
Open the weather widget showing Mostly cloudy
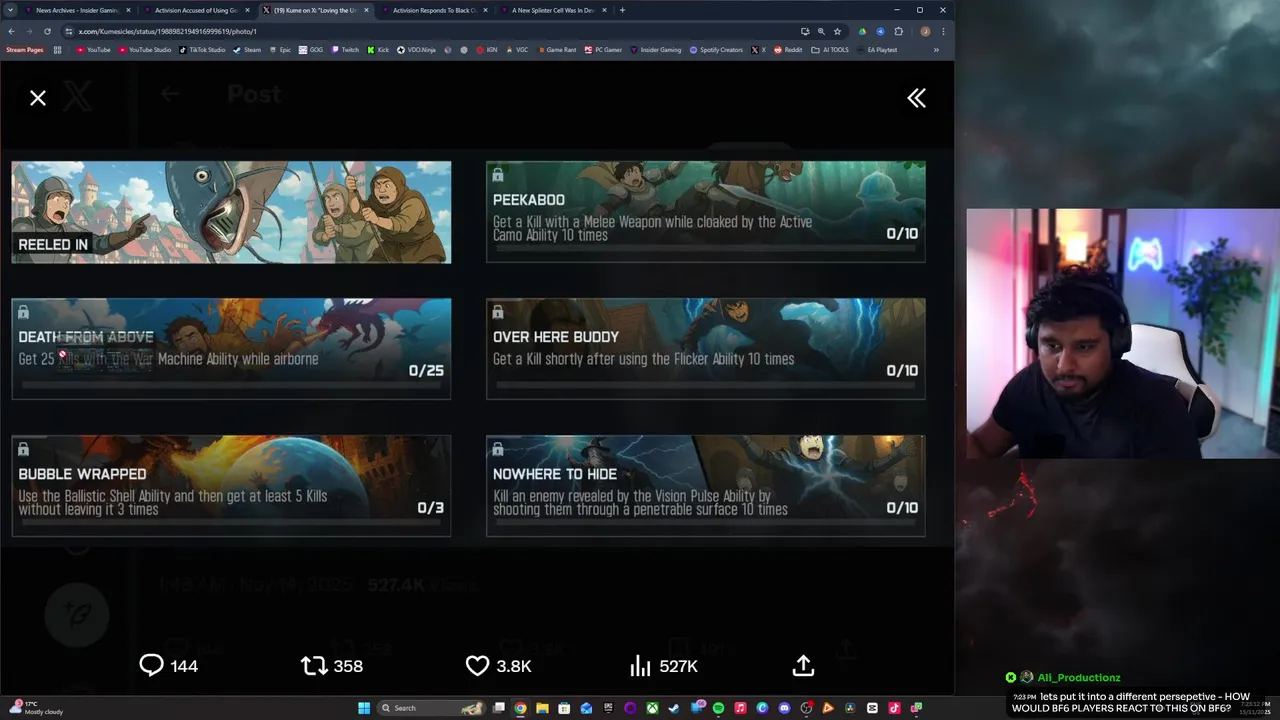coord(35,708)
